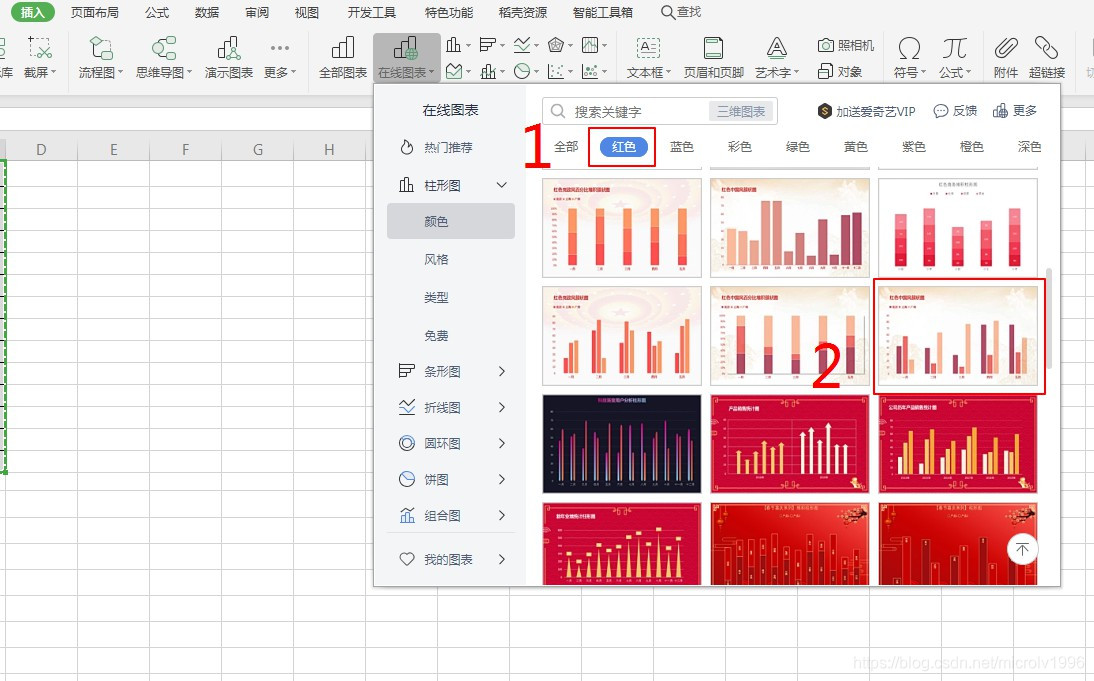Select the 绿色 color filter

[797, 147]
